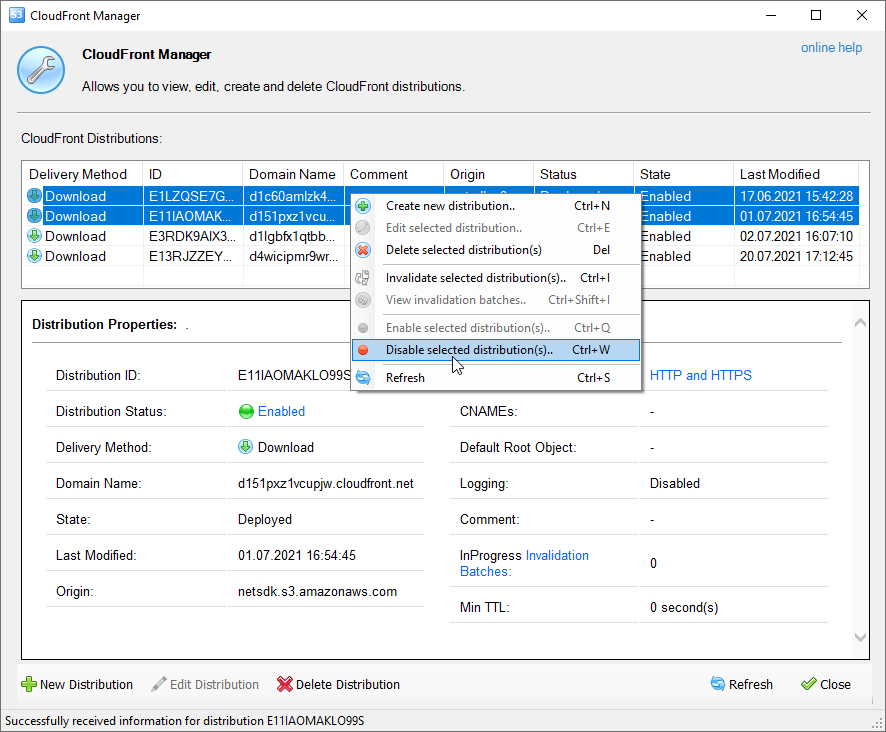The width and height of the screenshot is (886, 732).
Task: Click the Edit Distribution button
Action: click(205, 685)
